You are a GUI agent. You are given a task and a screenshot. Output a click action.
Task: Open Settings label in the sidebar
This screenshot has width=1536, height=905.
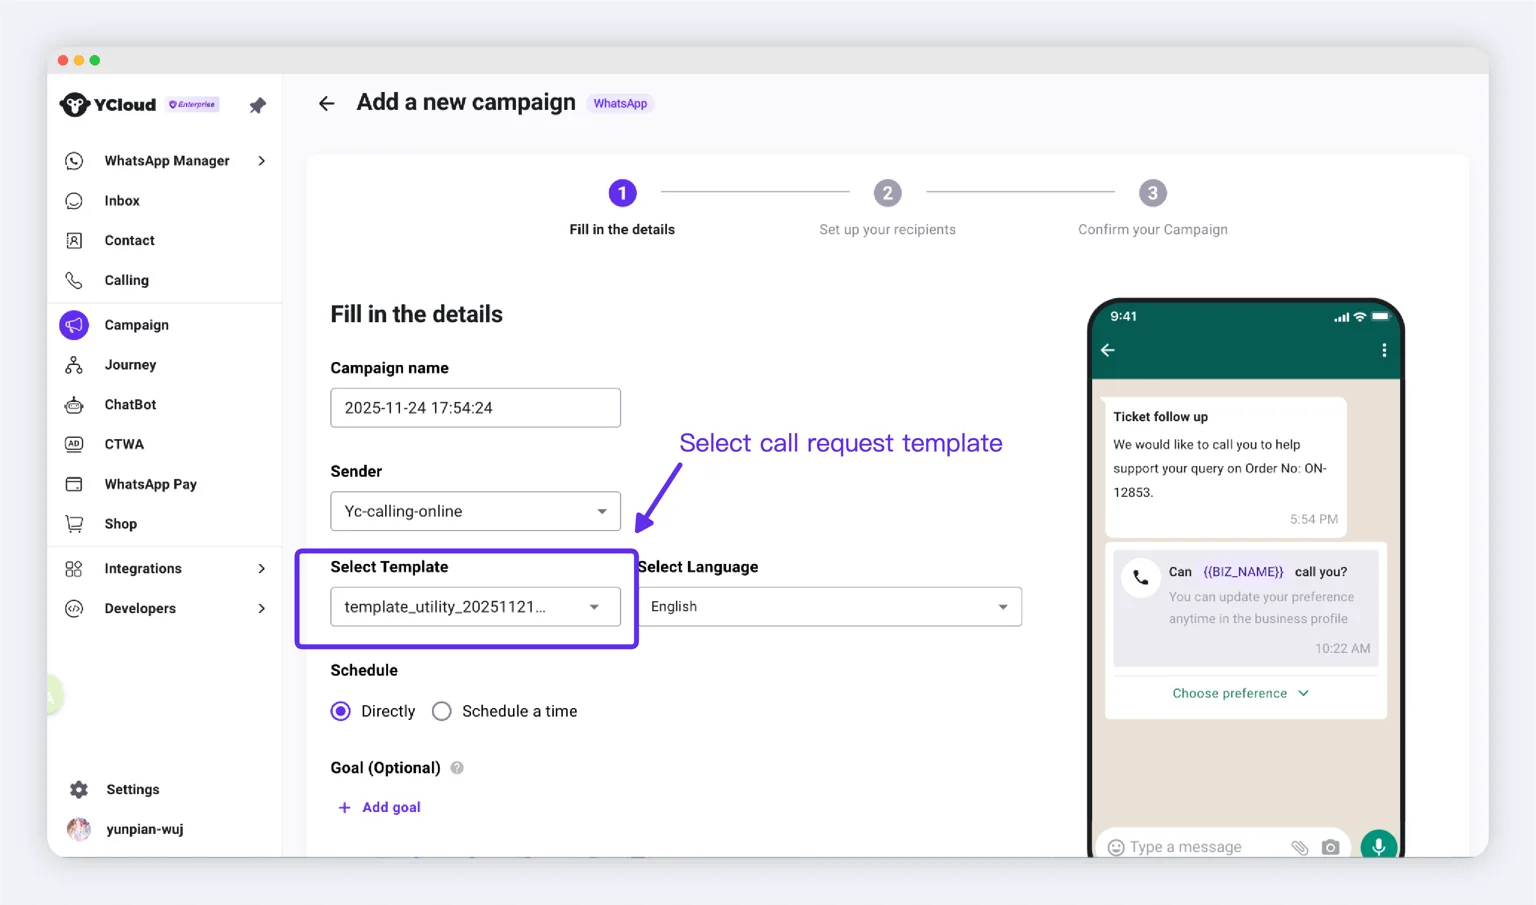133,790
